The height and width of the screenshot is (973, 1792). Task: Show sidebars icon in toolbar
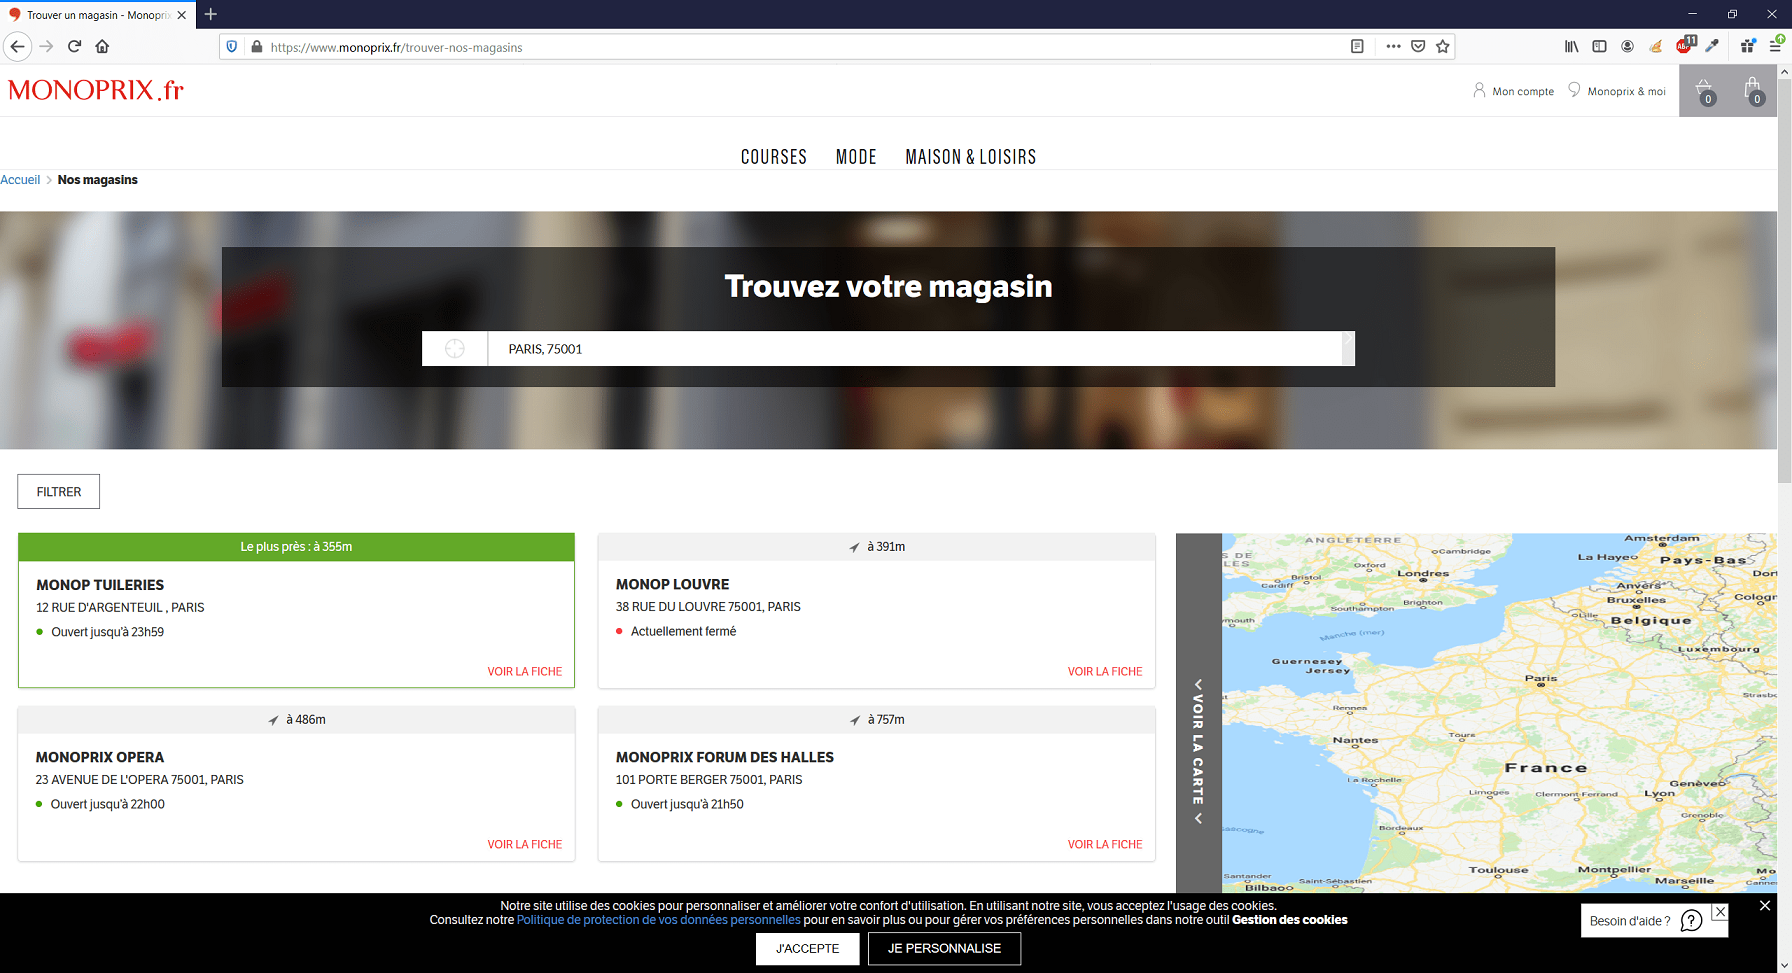point(1599,46)
